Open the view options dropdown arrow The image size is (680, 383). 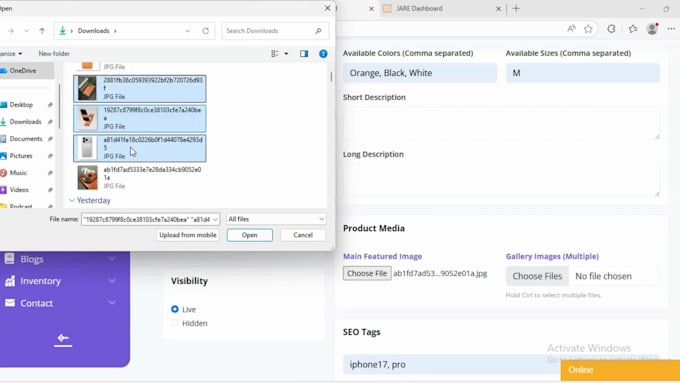(286, 53)
